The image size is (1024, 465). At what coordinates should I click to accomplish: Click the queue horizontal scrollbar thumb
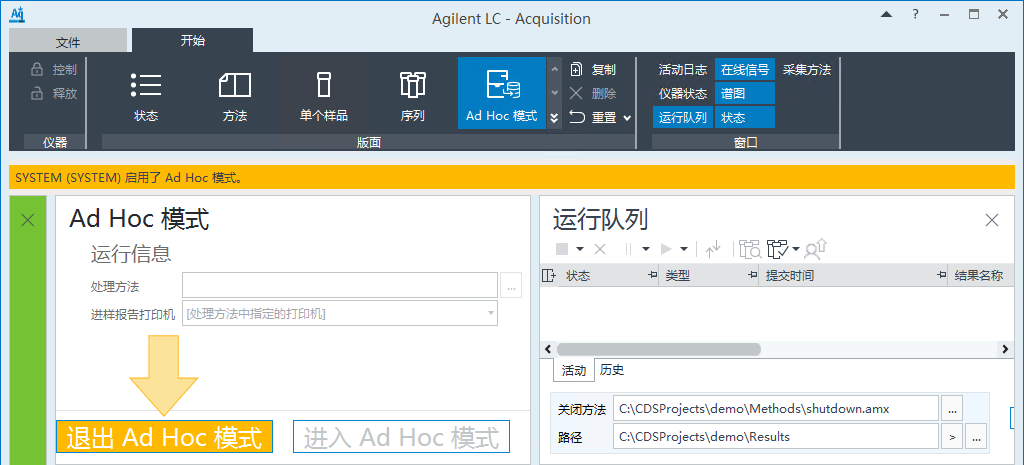tap(658, 349)
